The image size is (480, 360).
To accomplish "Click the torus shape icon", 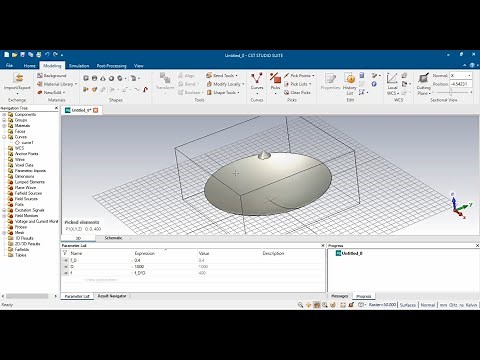I will (120, 78).
